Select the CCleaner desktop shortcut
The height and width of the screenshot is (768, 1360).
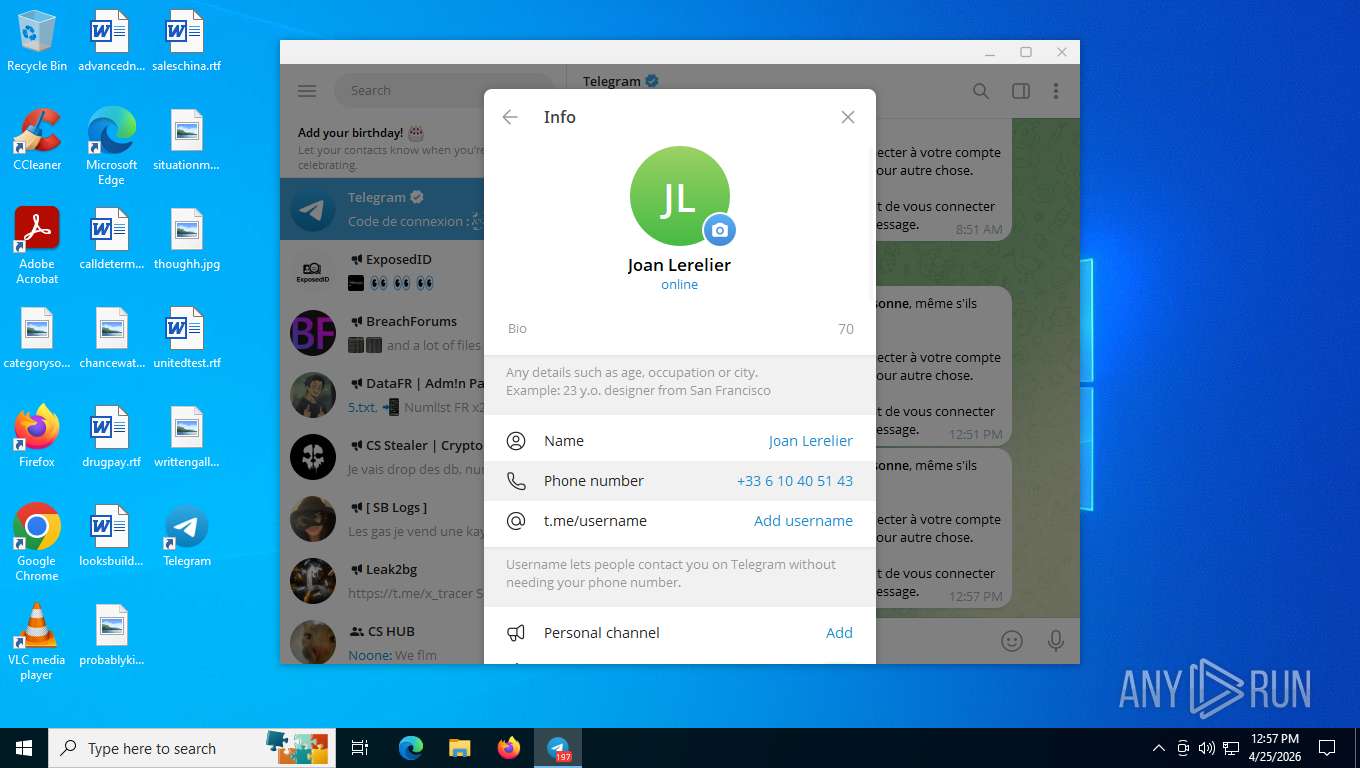coord(37,140)
